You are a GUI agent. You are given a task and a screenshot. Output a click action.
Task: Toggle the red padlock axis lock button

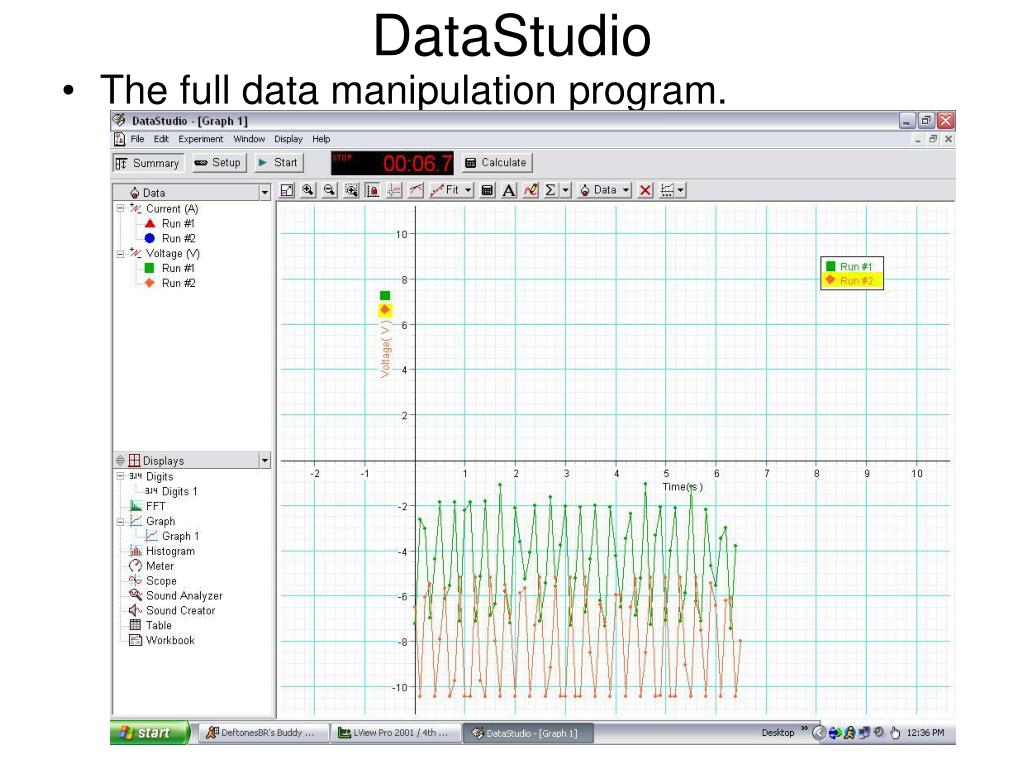point(372,190)
